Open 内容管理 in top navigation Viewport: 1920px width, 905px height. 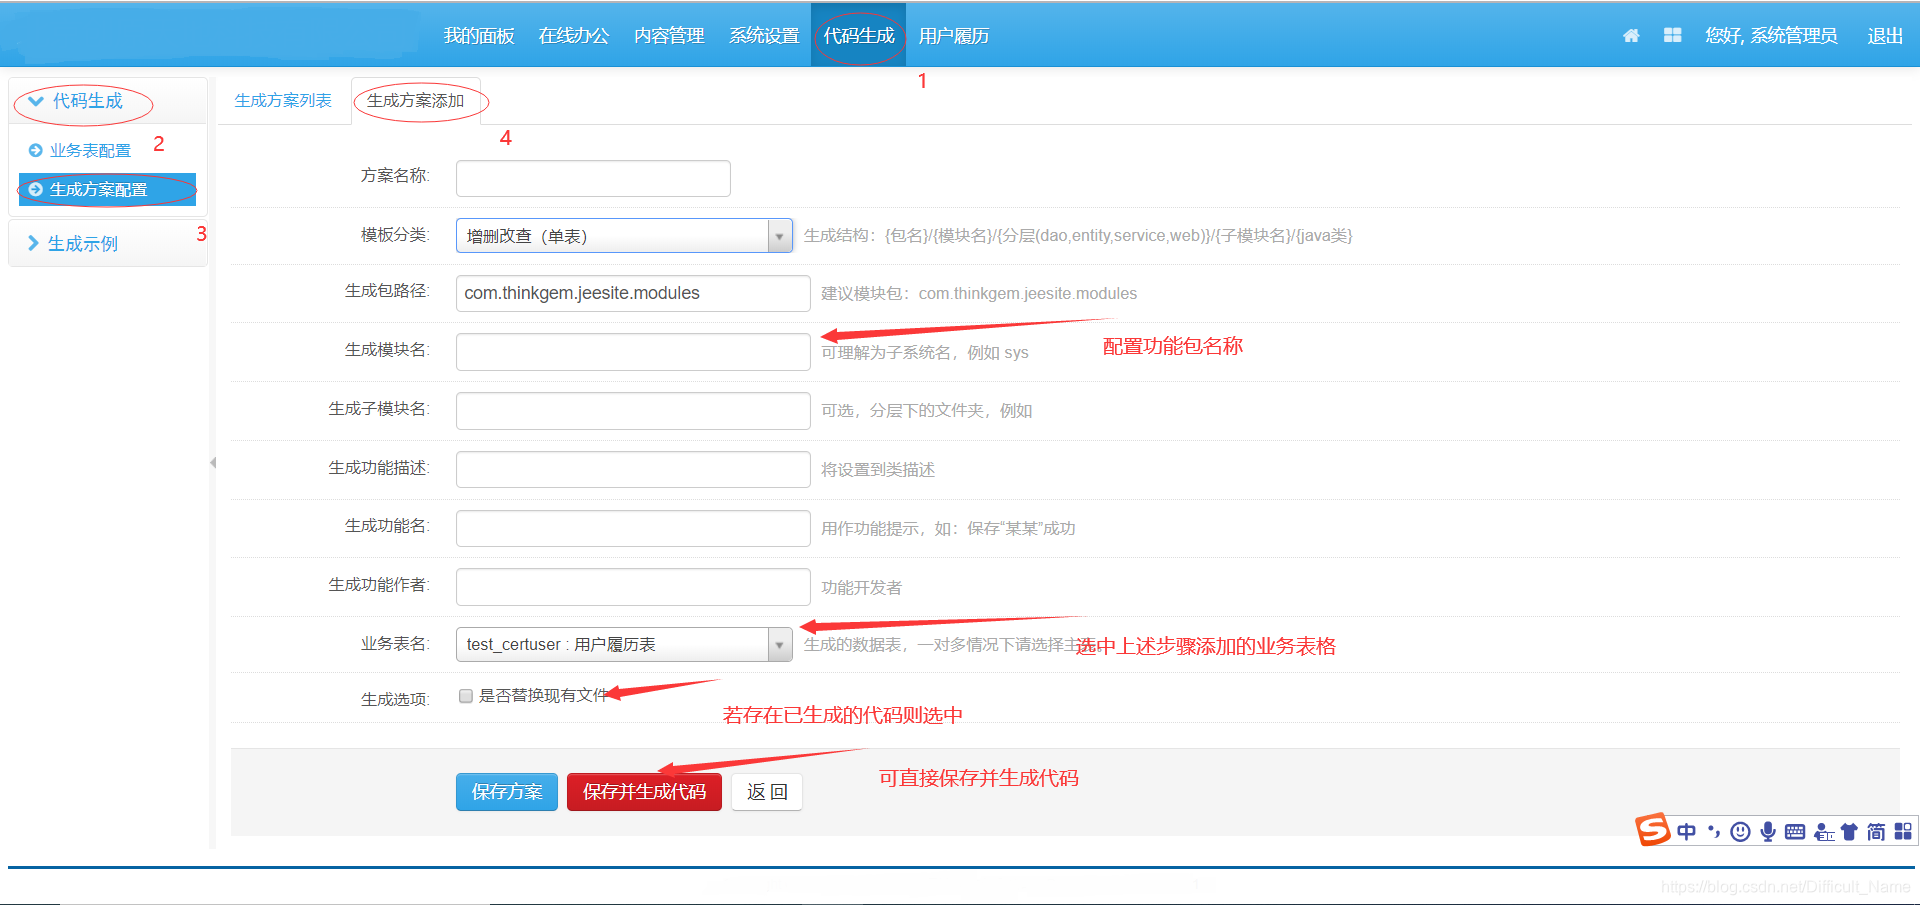[669, 36]
